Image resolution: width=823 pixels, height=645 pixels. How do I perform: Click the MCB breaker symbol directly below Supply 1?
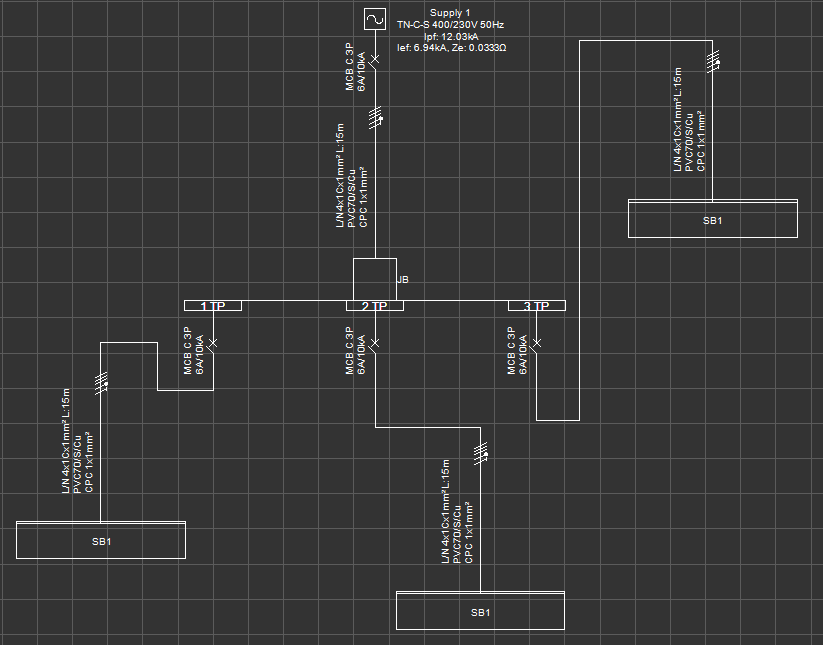[375, 61]
